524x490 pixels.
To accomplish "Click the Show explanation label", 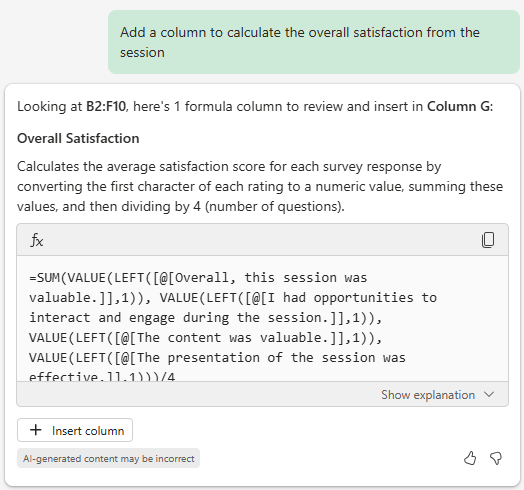I will [x=428, y=395].
